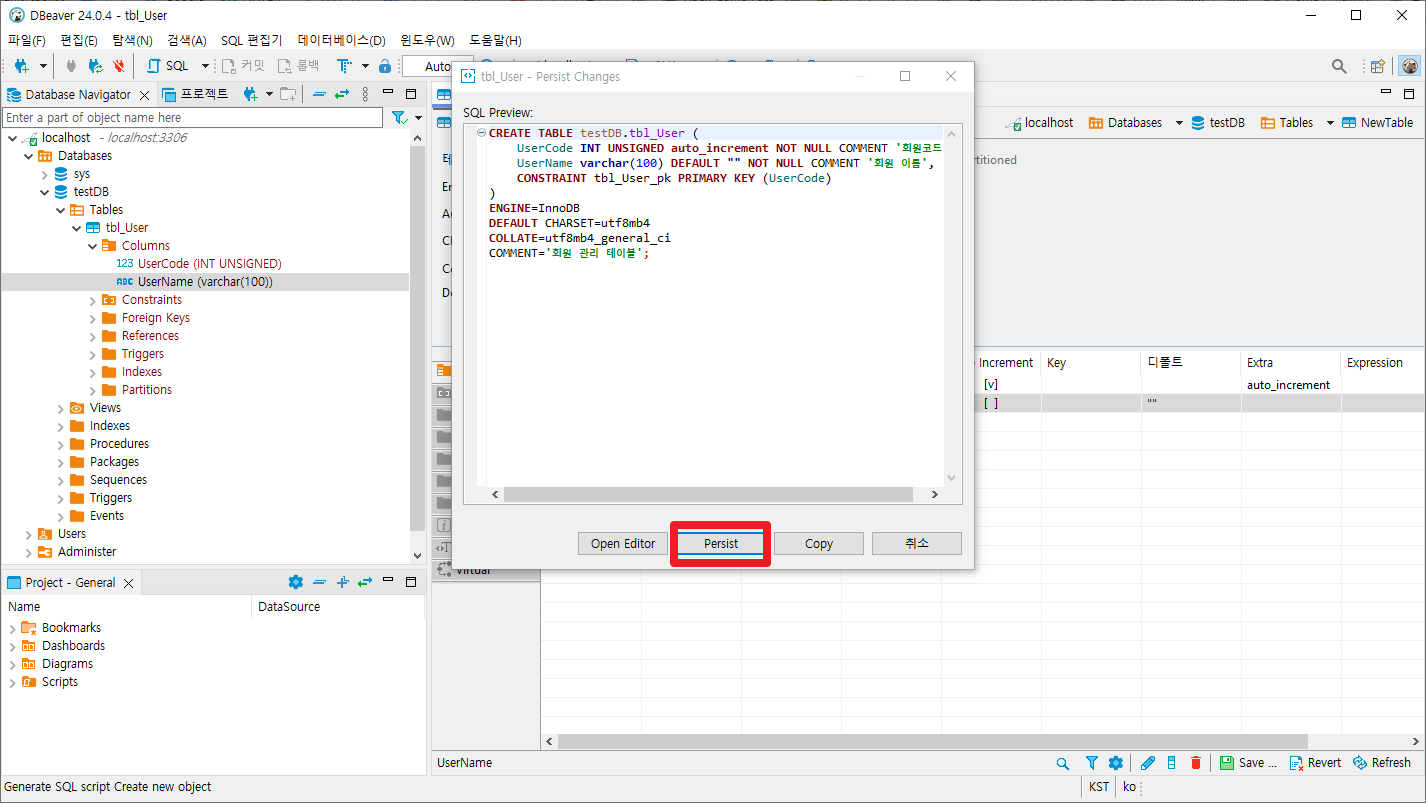Click the filter funnel icon in bottom toolbar
The width and height of the screenshot is (1426, 803).
1092,763
